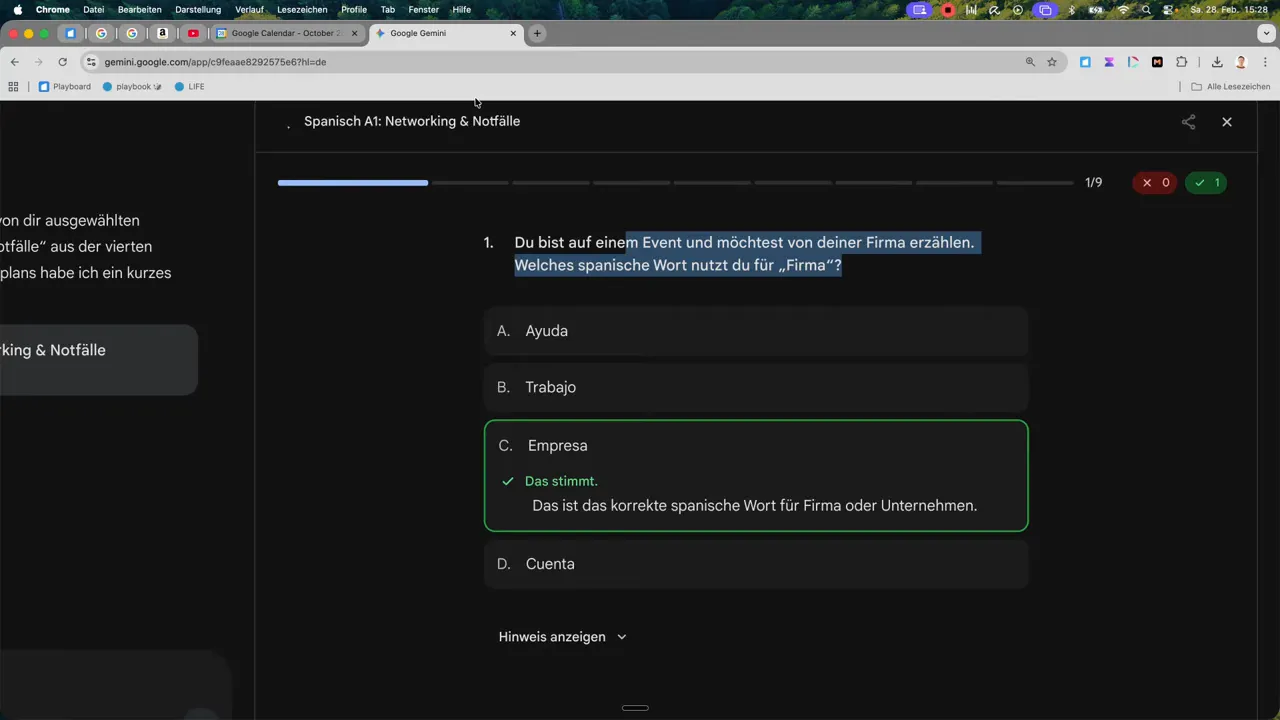1280x720 pixels.
Task: Select answer B. Trabajo
Action: [x=755, y=387]
